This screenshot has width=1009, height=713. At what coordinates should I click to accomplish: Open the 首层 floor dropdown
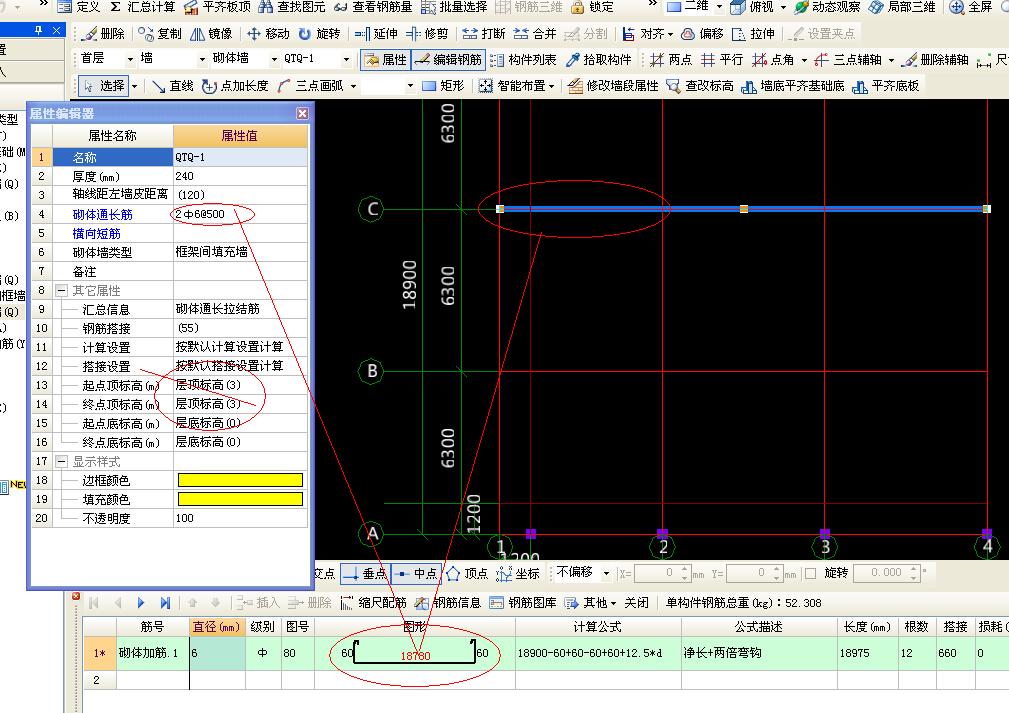pyautogui.click(x=130, y=59)
